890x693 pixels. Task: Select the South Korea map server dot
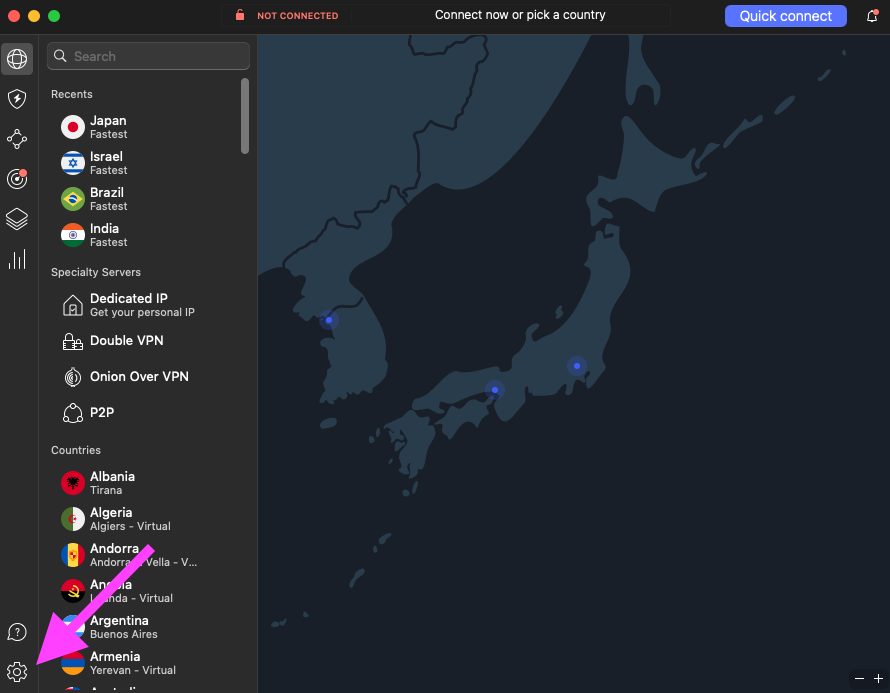pos(329,320)
